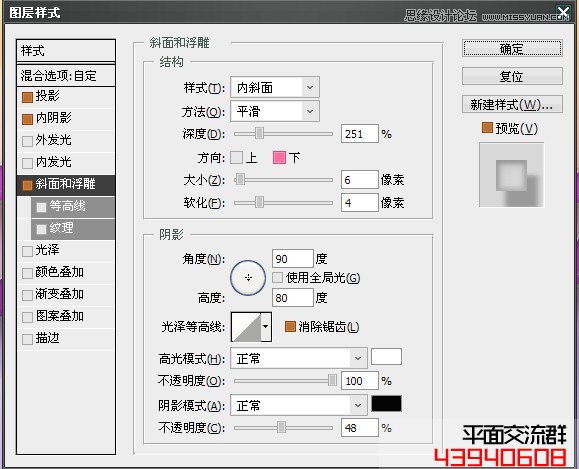Open the 纹理 sub-item row
Viewport: 579px width, 469px height.
pos(73,229)
